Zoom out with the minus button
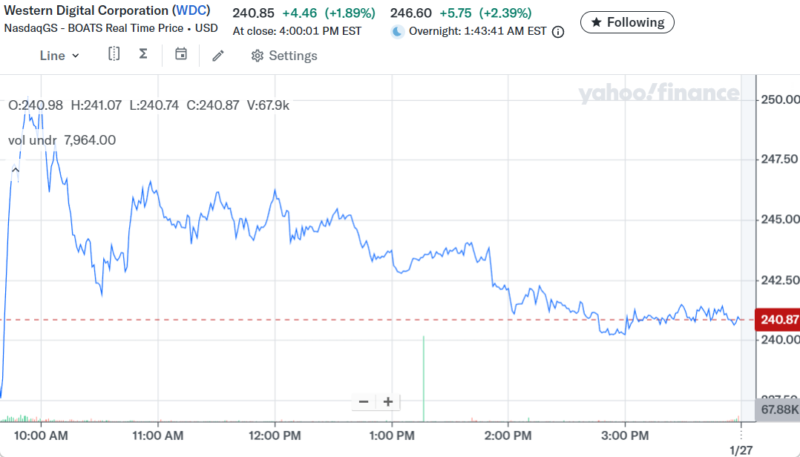This screenshot has height=457, width=800. (x=363, y=402)
